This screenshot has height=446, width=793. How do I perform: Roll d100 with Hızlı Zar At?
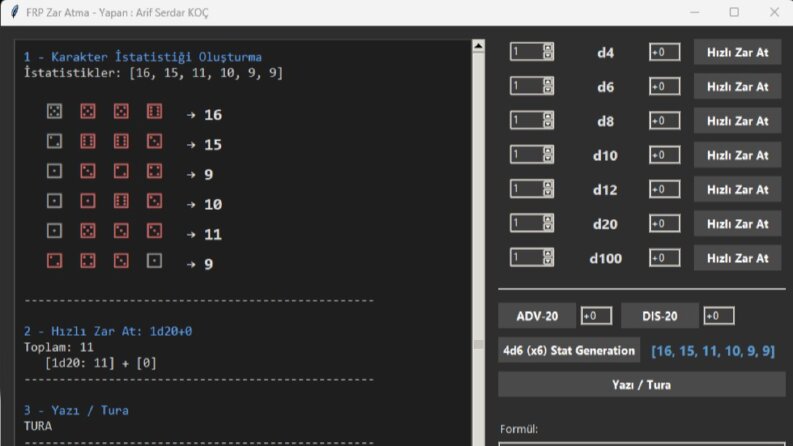point(737,258)
